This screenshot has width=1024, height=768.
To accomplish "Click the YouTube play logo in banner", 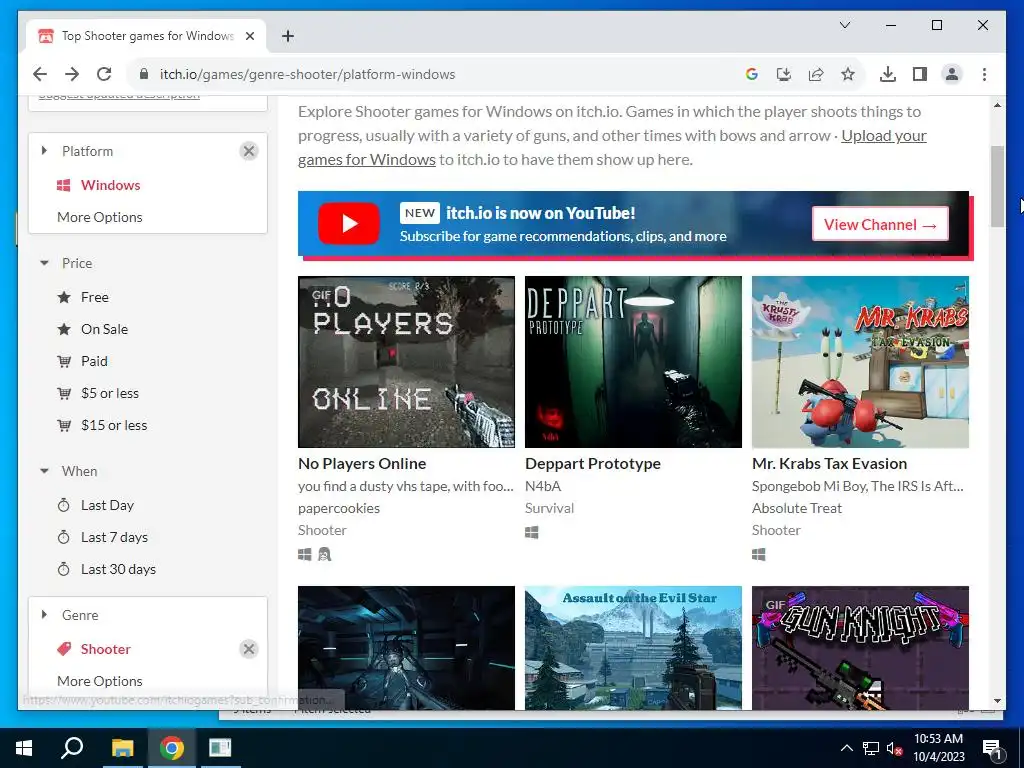I will pos(349,224).
